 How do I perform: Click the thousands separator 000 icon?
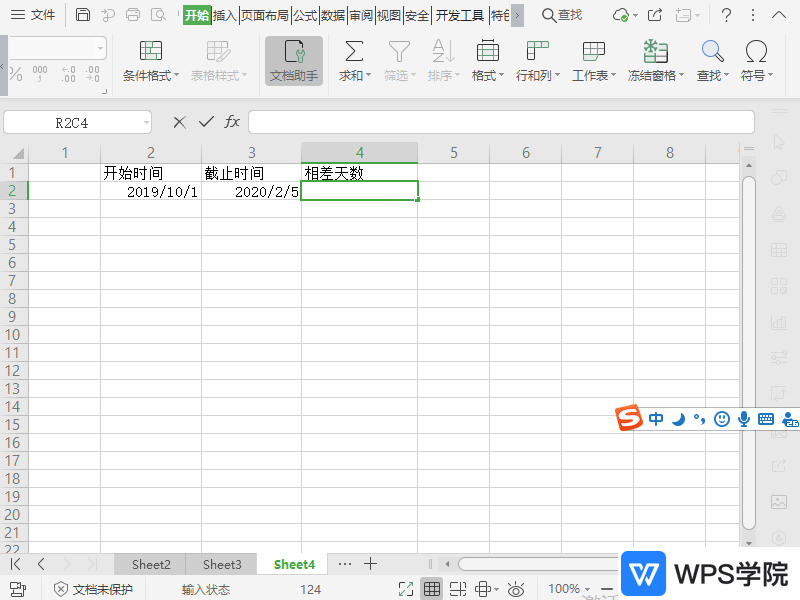(x=40, y=74)
